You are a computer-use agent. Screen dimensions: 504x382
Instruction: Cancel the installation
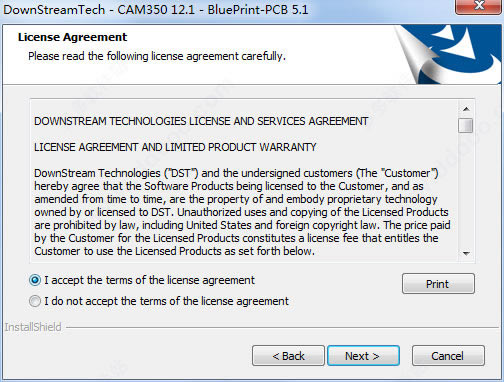[448, 356]
